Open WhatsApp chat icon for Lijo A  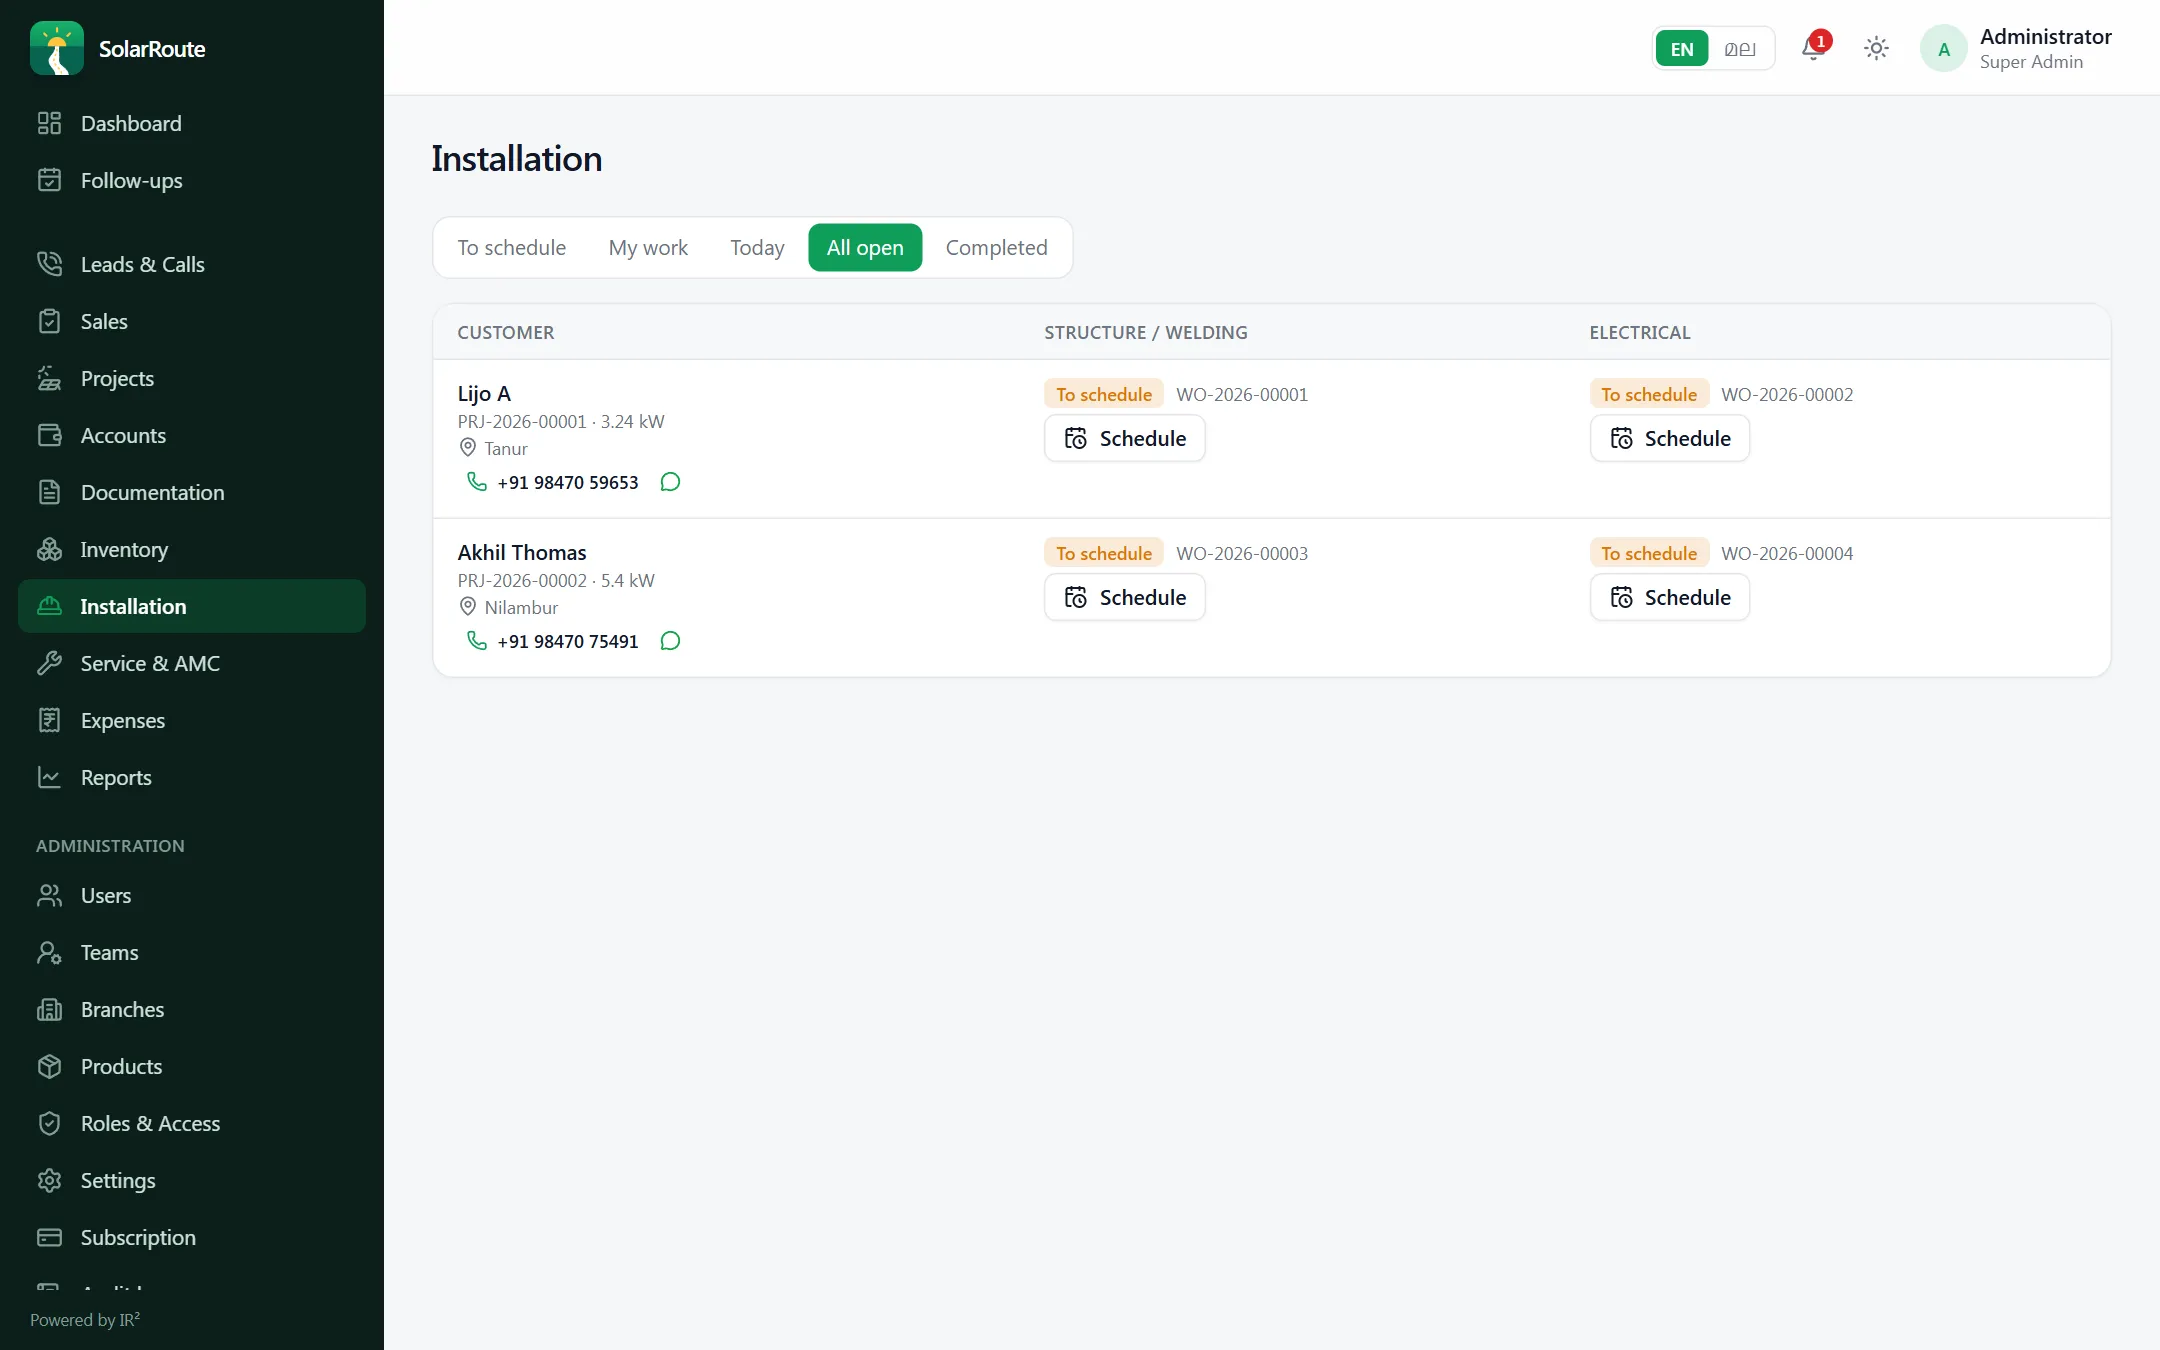click(x=670, y=482)
